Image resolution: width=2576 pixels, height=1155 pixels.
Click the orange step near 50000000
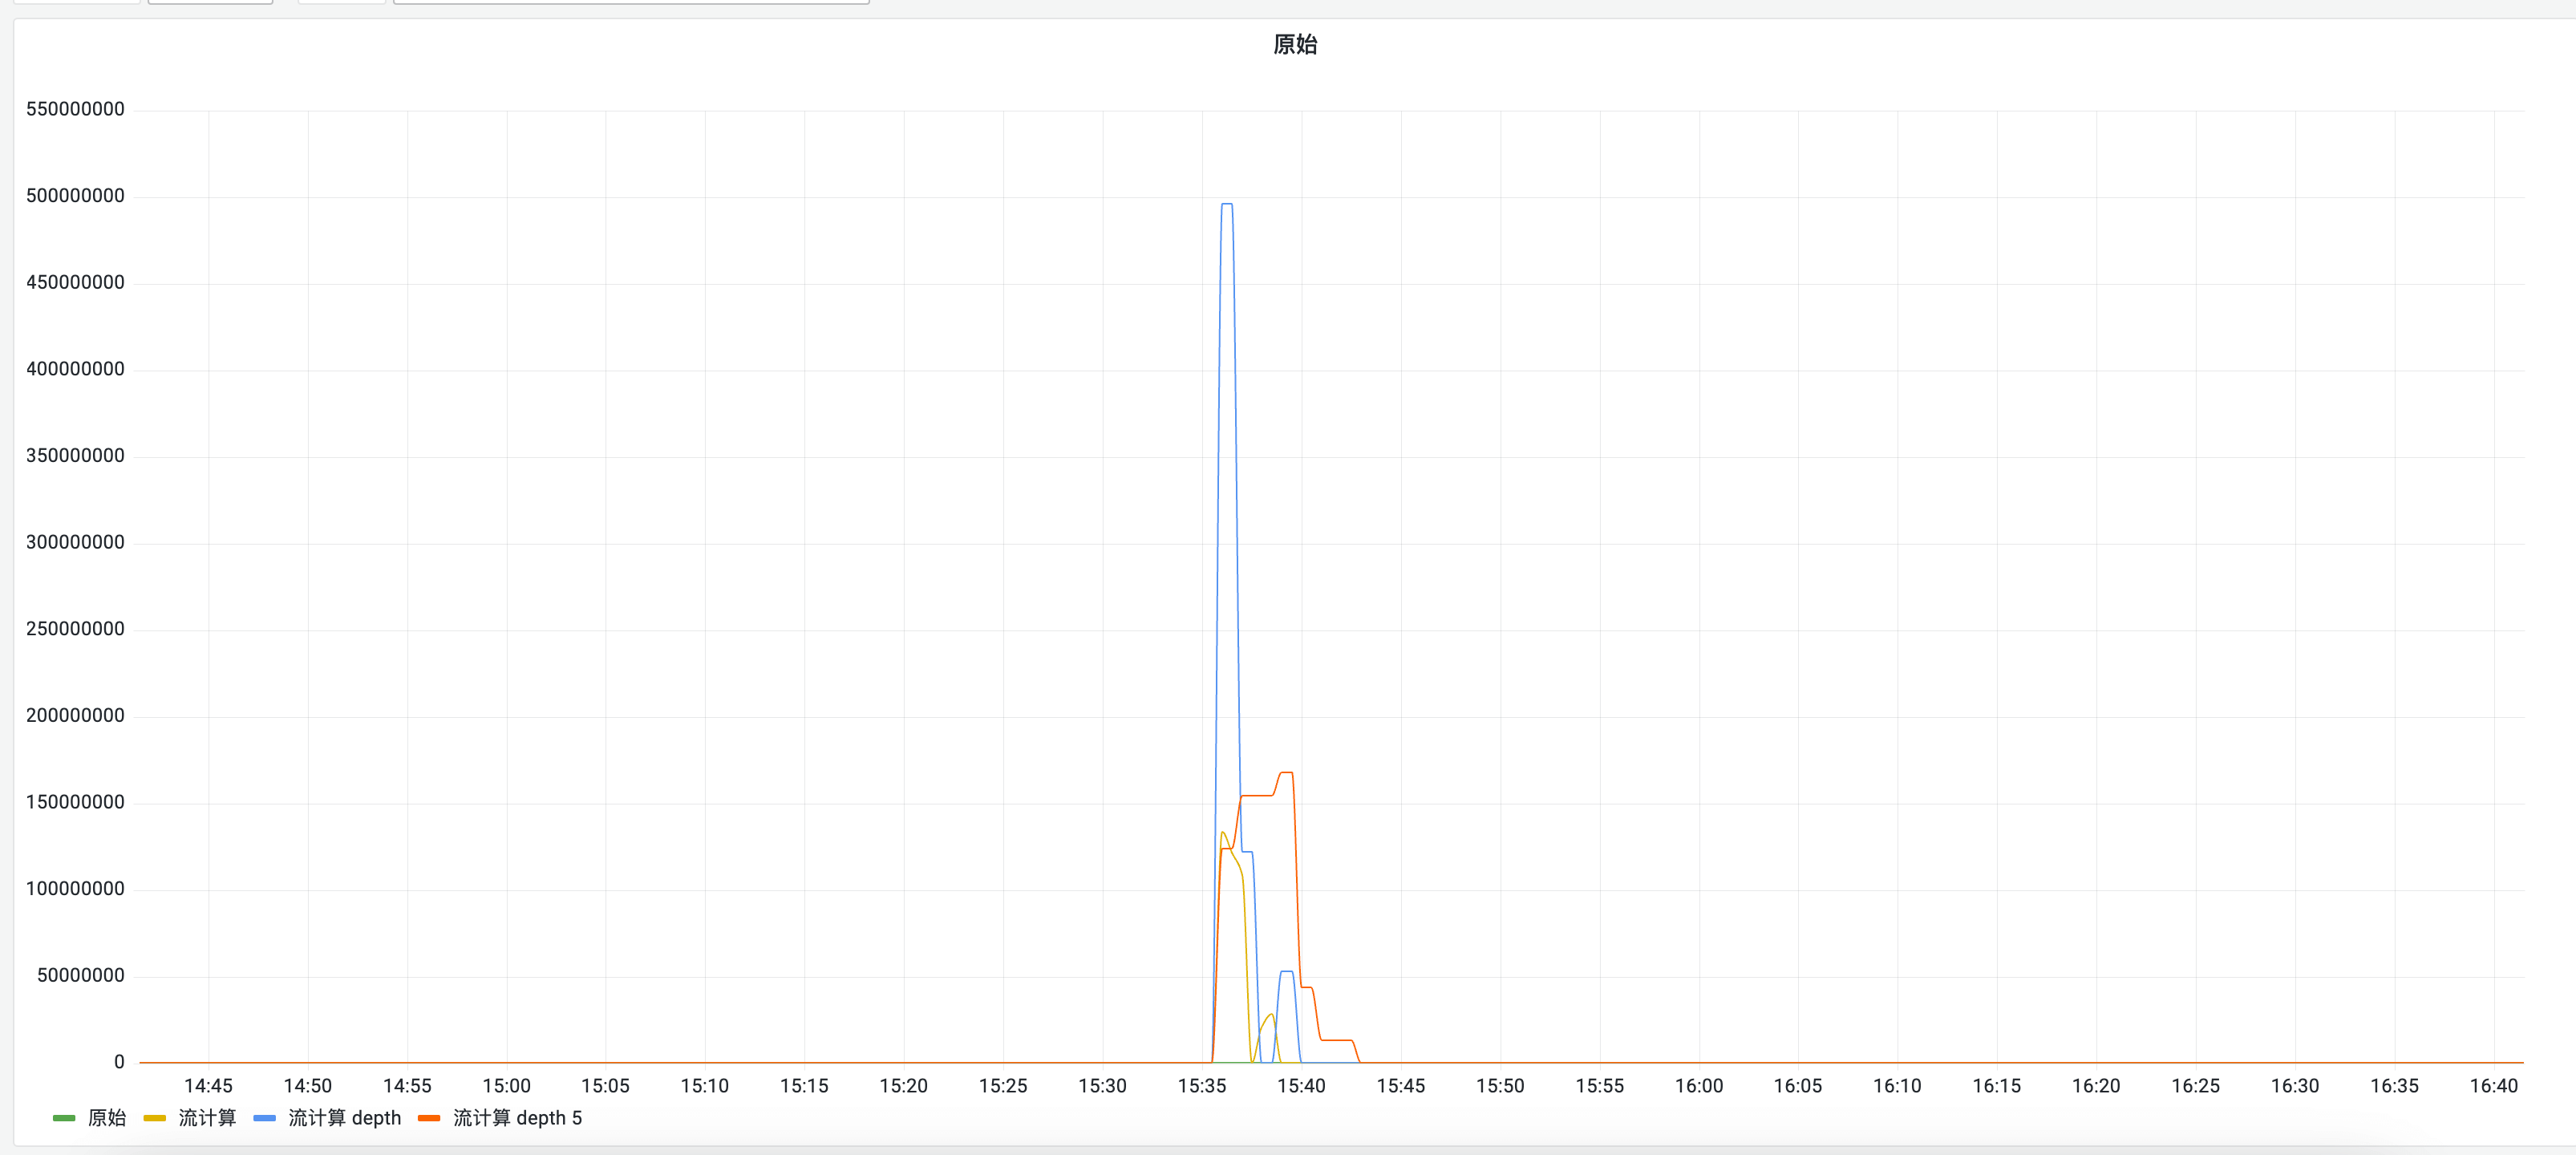point(1307,988)
